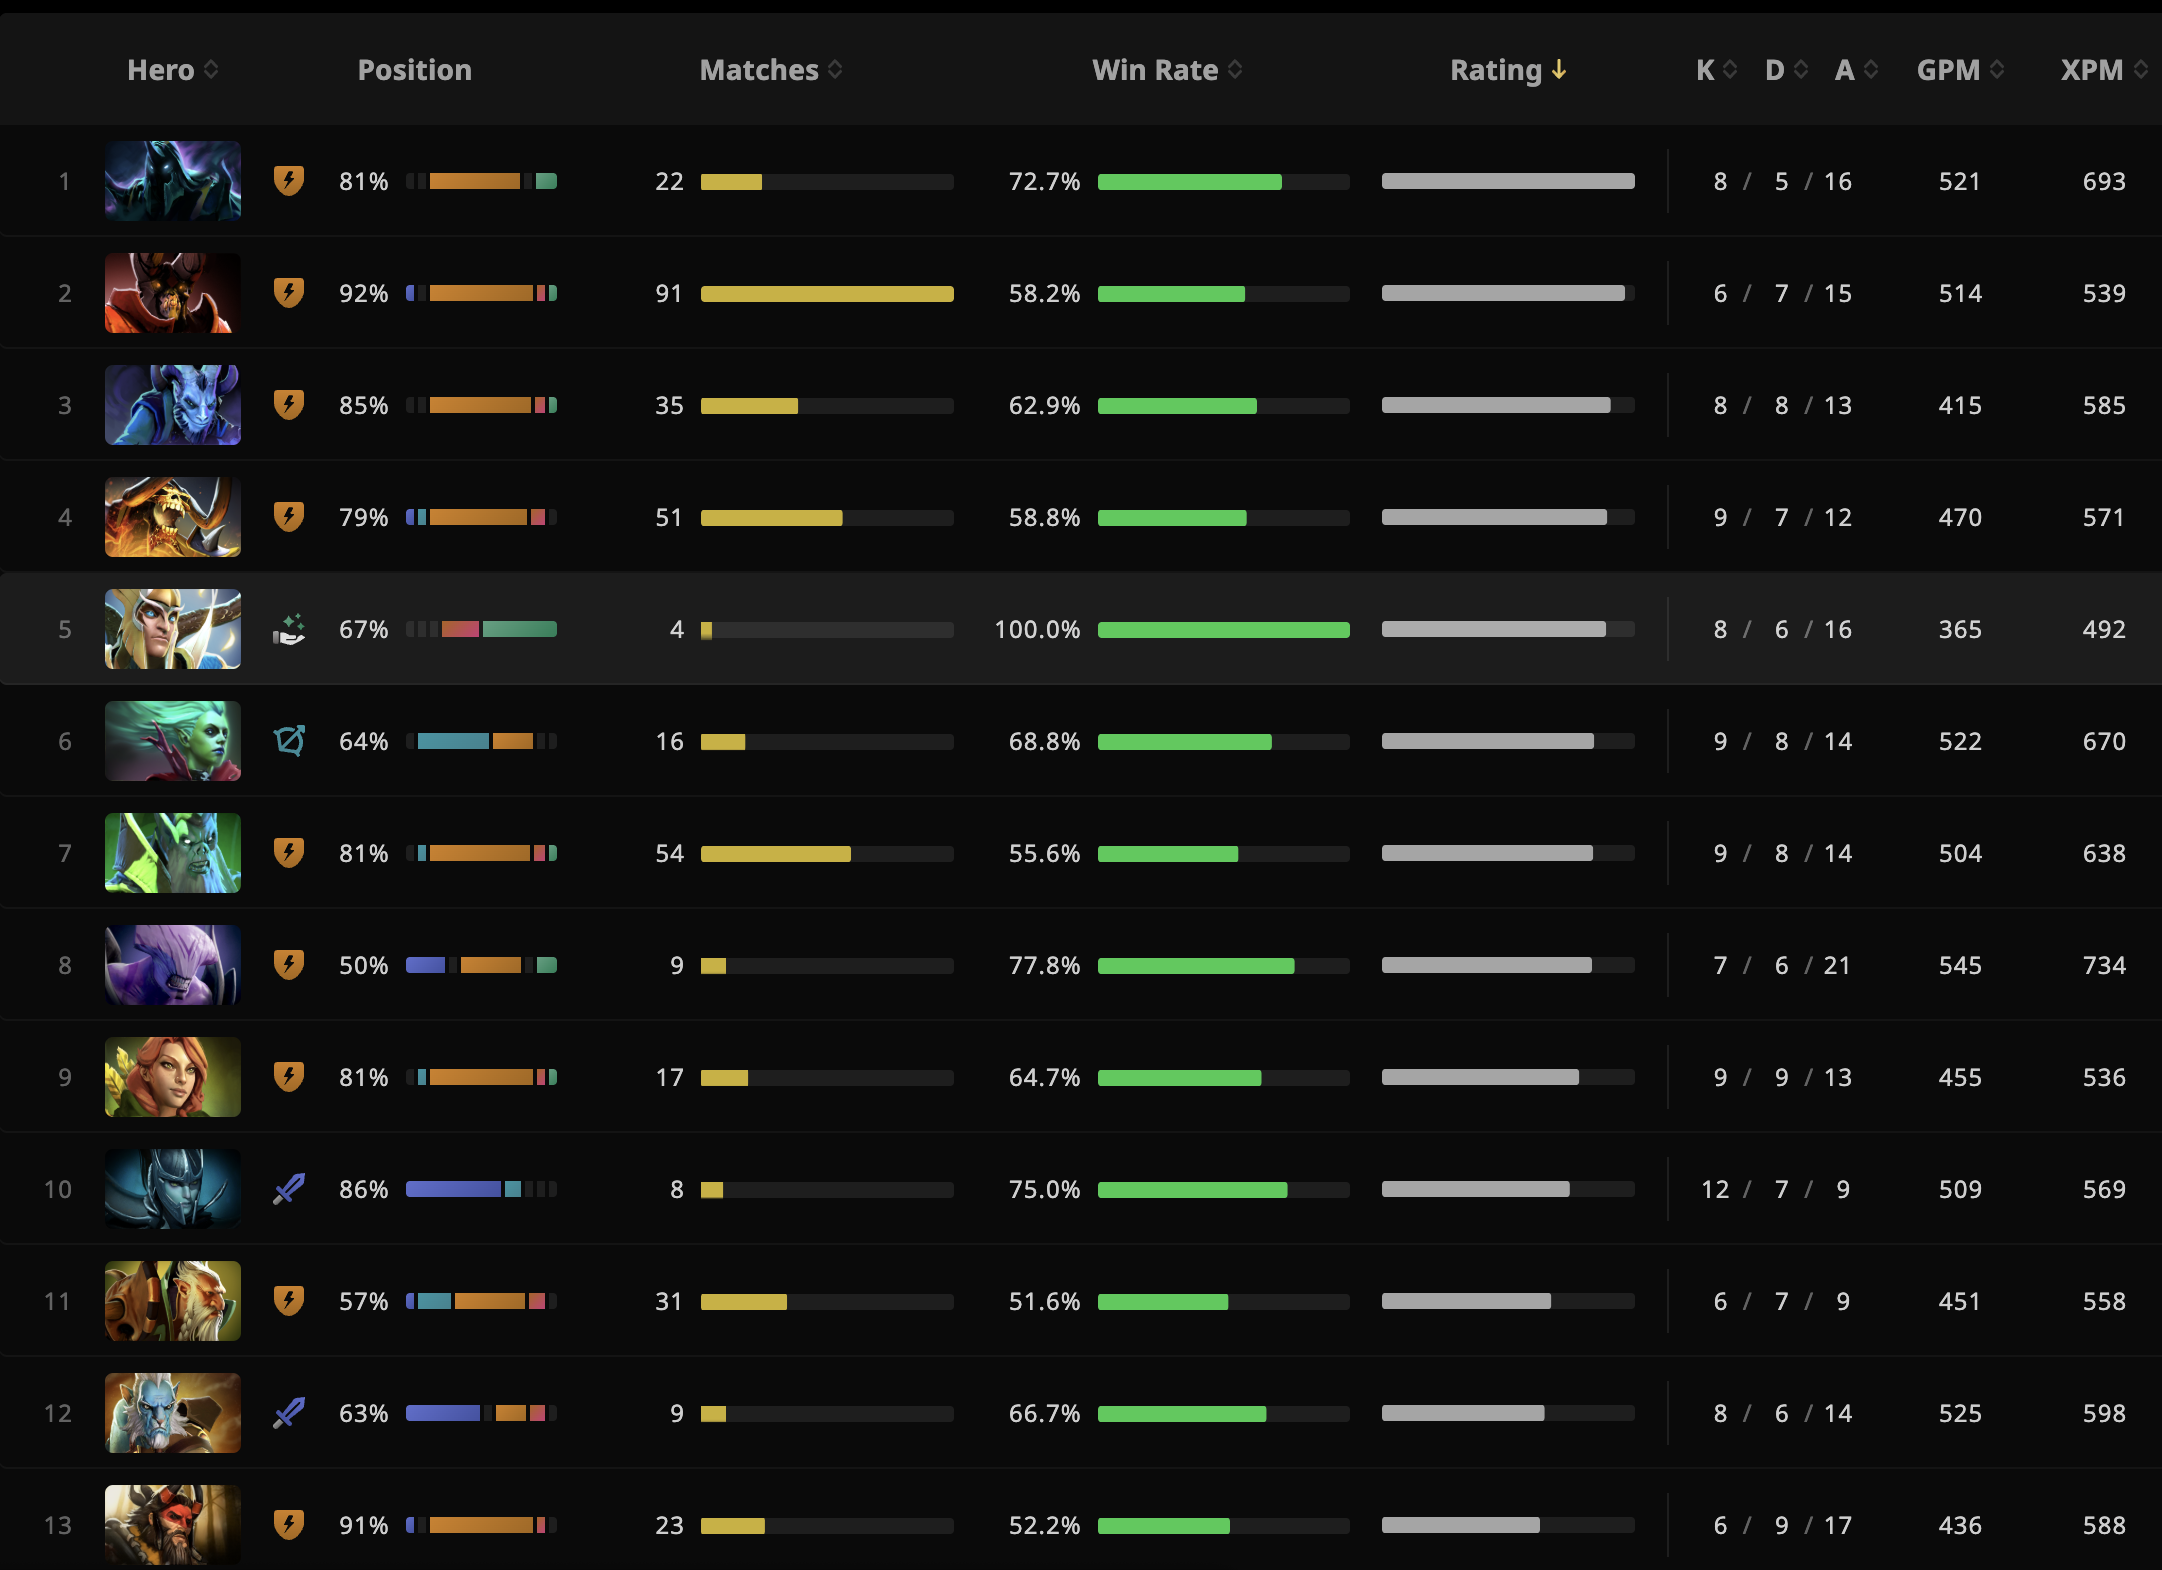This screenshot has width=2162, height=1570.
Task: Click position percentage 64%
Action: [363, 742]
